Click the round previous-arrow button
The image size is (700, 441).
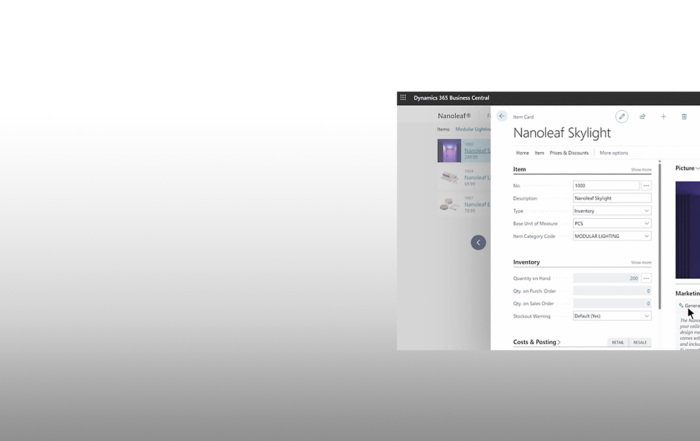click(x=478, y=242)
